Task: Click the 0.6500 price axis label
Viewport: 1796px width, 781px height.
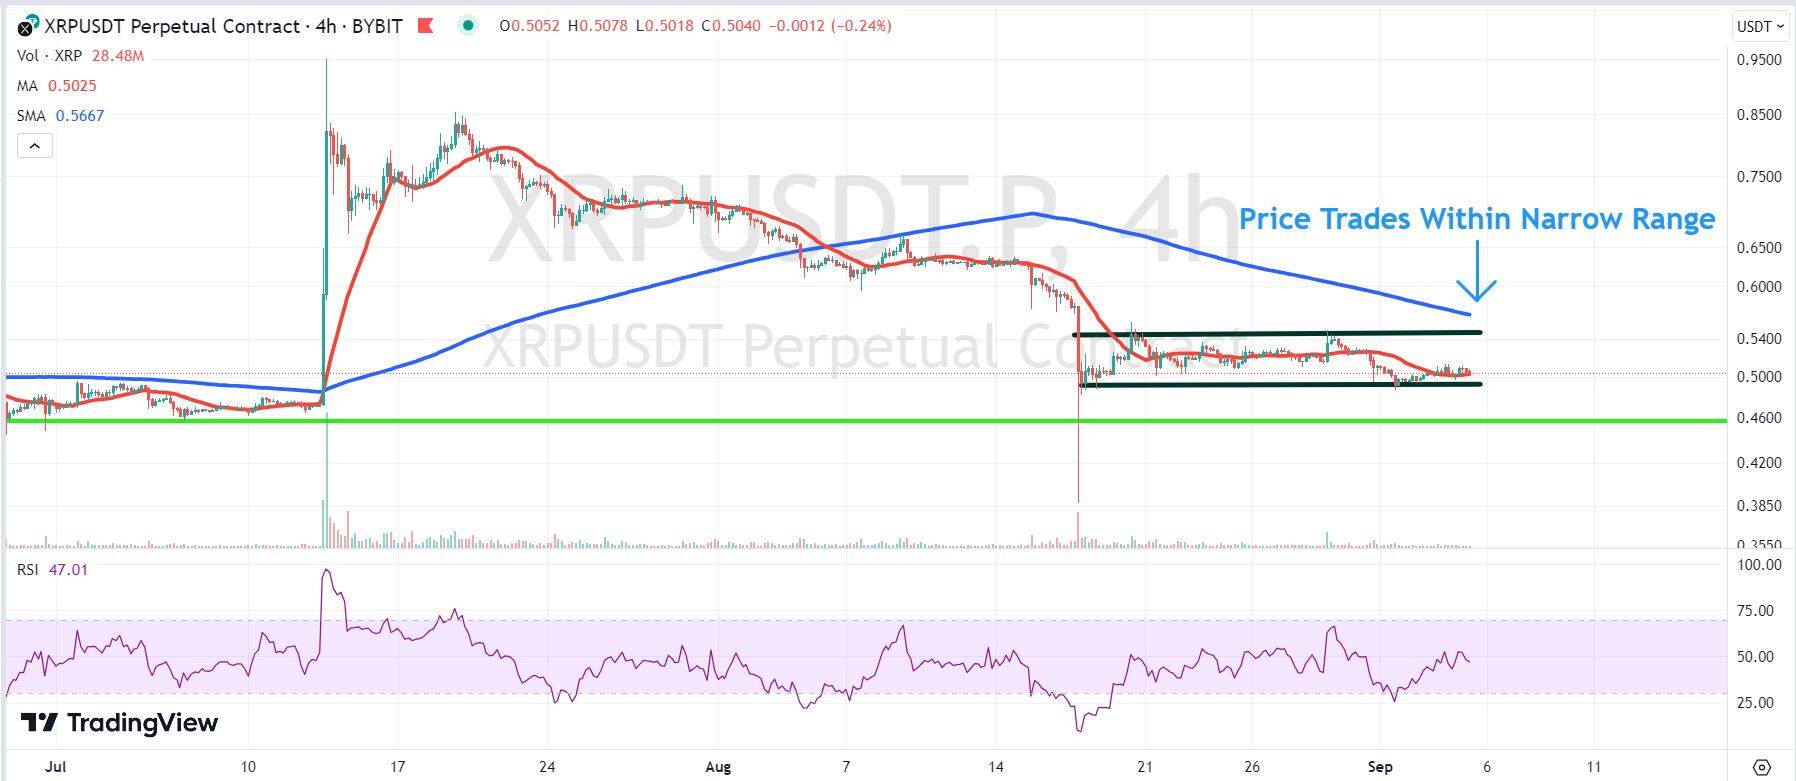Action: click(1759, 247)
